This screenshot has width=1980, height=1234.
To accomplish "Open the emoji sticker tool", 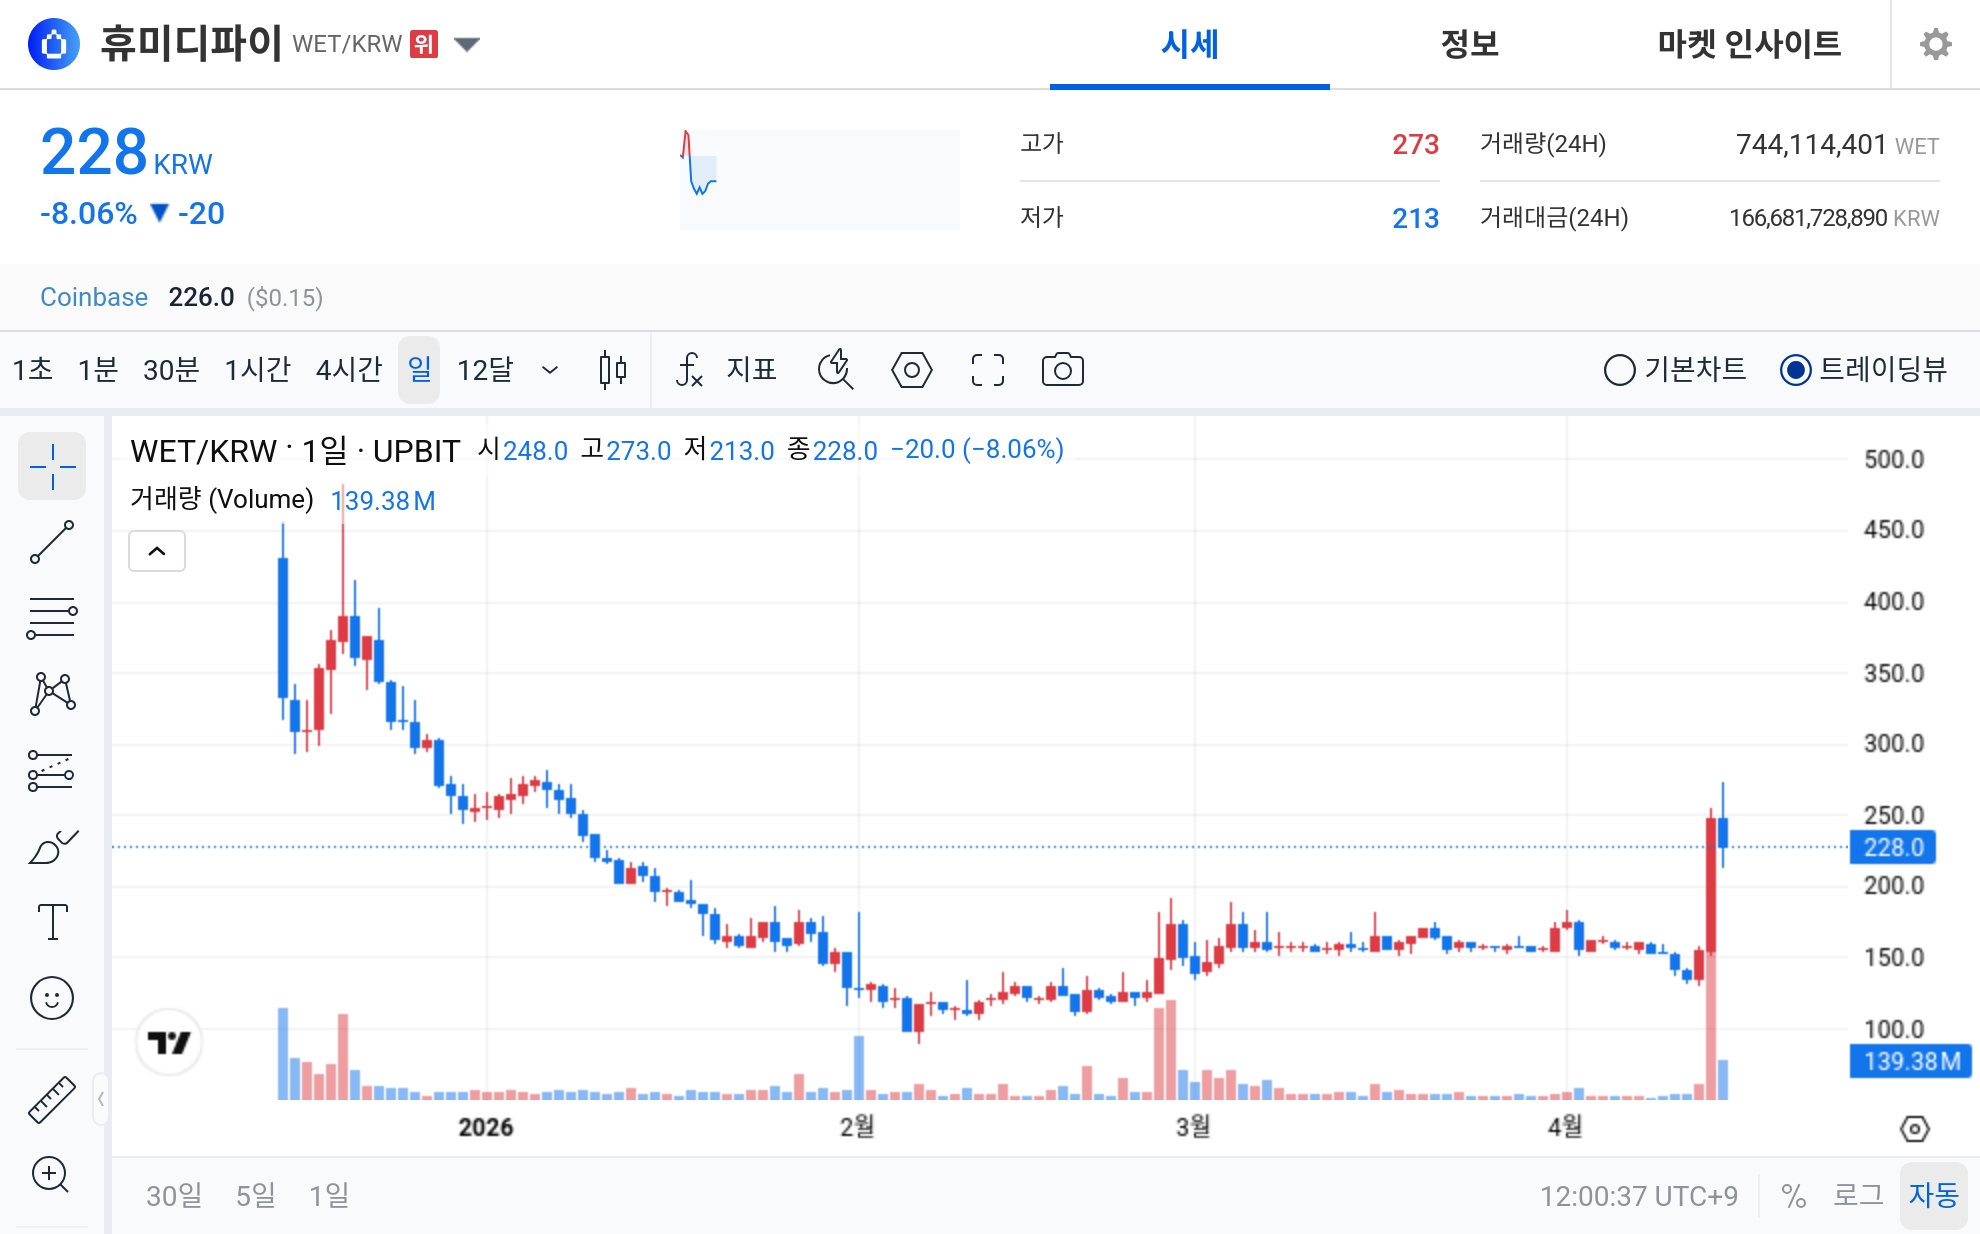I will 52,997.
